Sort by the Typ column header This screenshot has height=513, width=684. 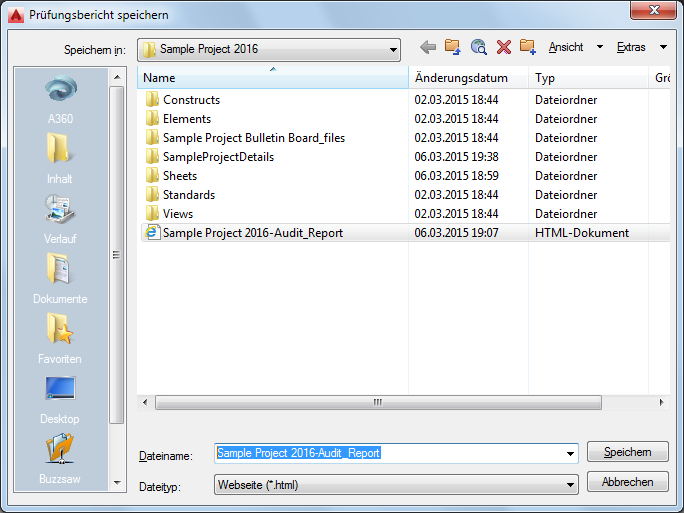coord(588,78)
